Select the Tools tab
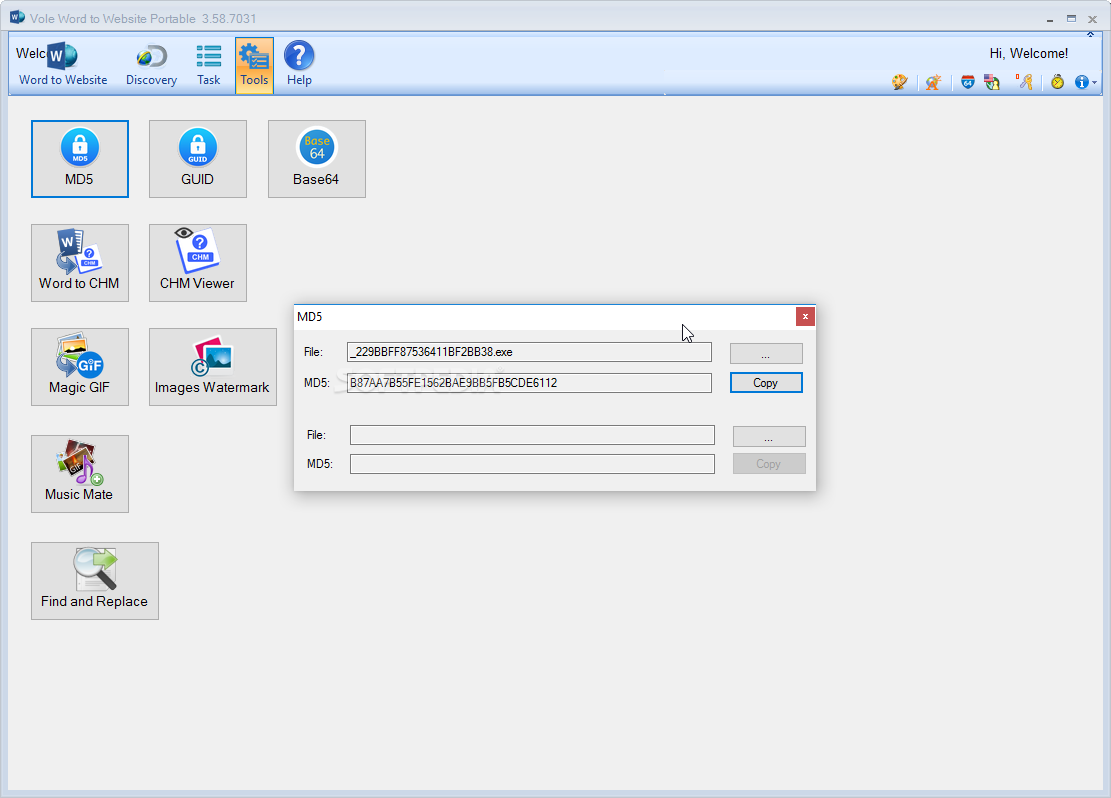 pos(254,66)
